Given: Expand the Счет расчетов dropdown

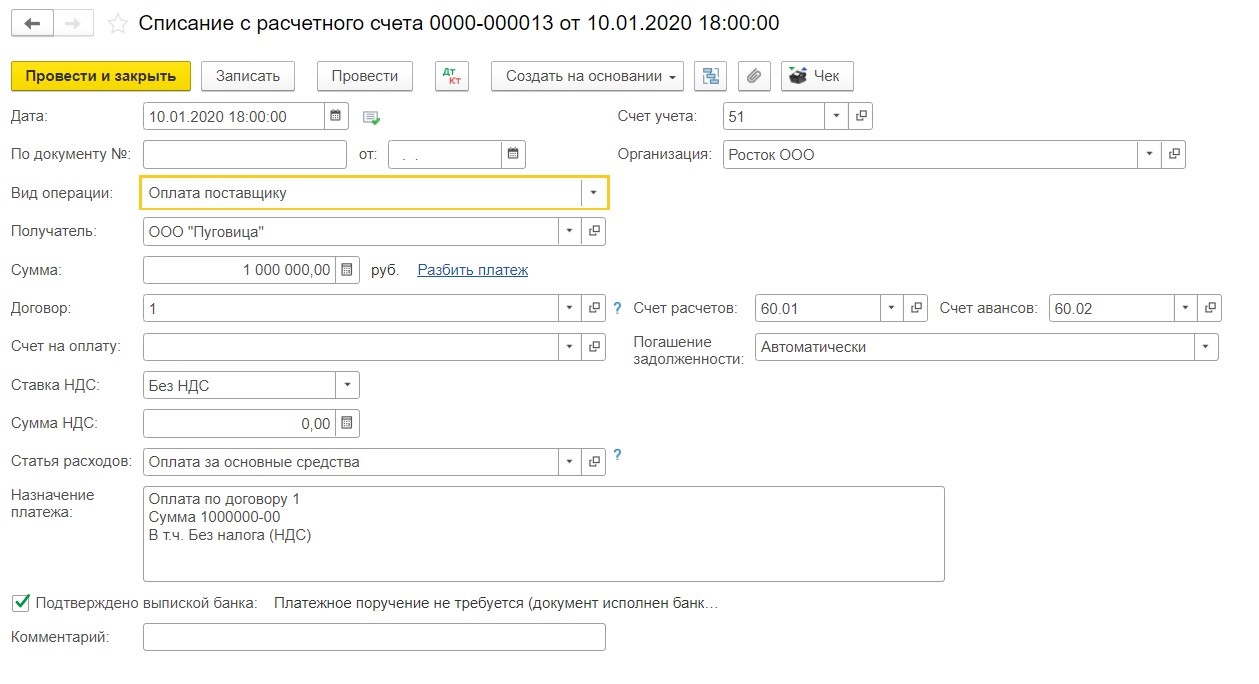Looking at the screenshot, I should point(893,308).
